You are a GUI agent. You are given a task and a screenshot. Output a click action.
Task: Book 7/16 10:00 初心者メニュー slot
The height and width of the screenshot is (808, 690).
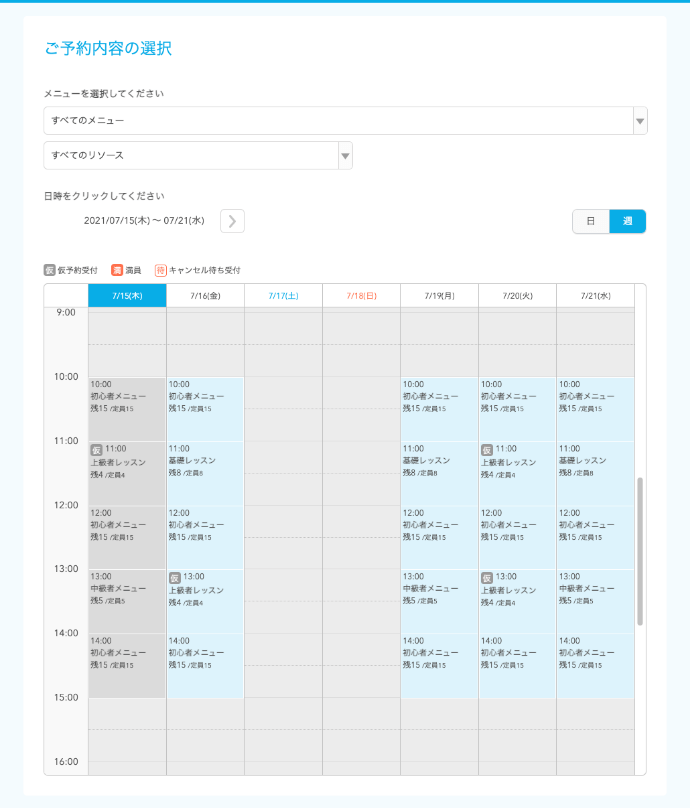205,409
